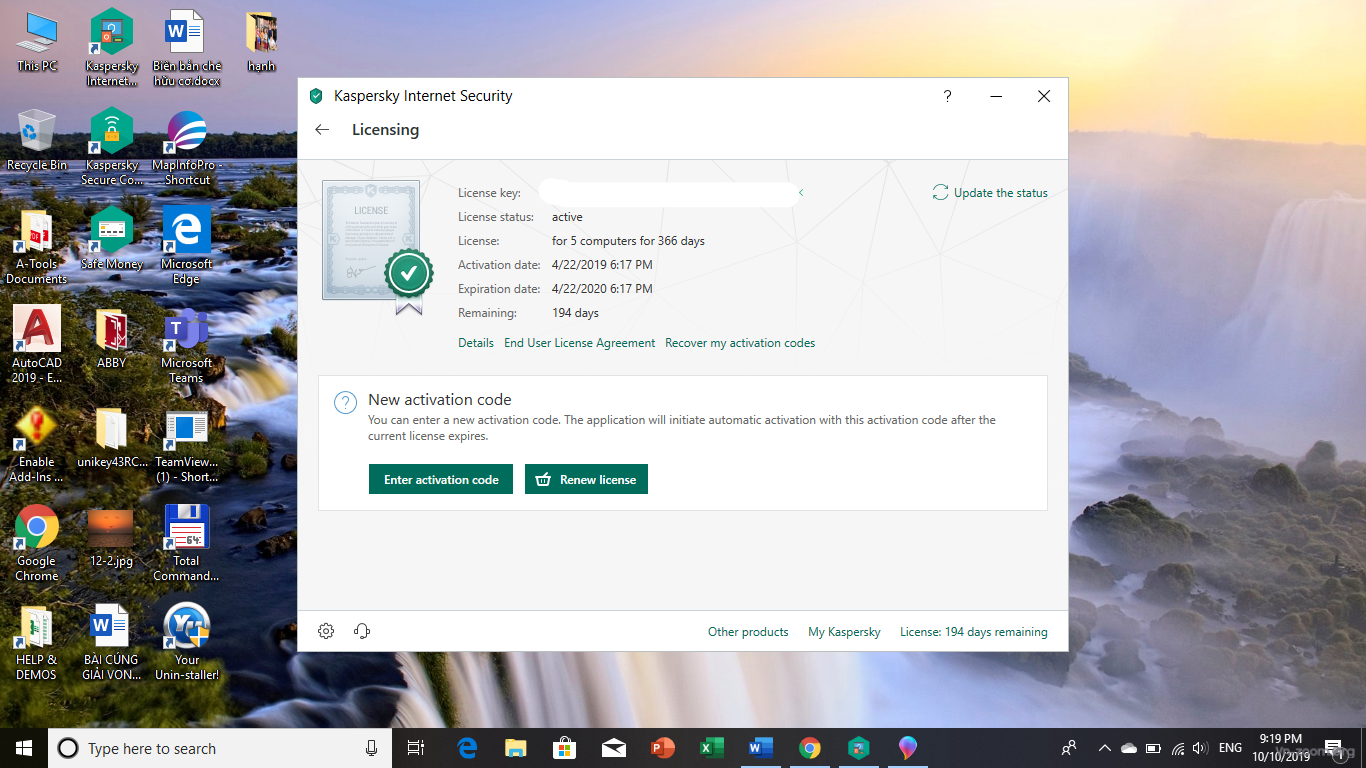This screenshot has height=768, width=1366.
Task: Show hidden system tray icons
Action: [x=1104, y=748]
